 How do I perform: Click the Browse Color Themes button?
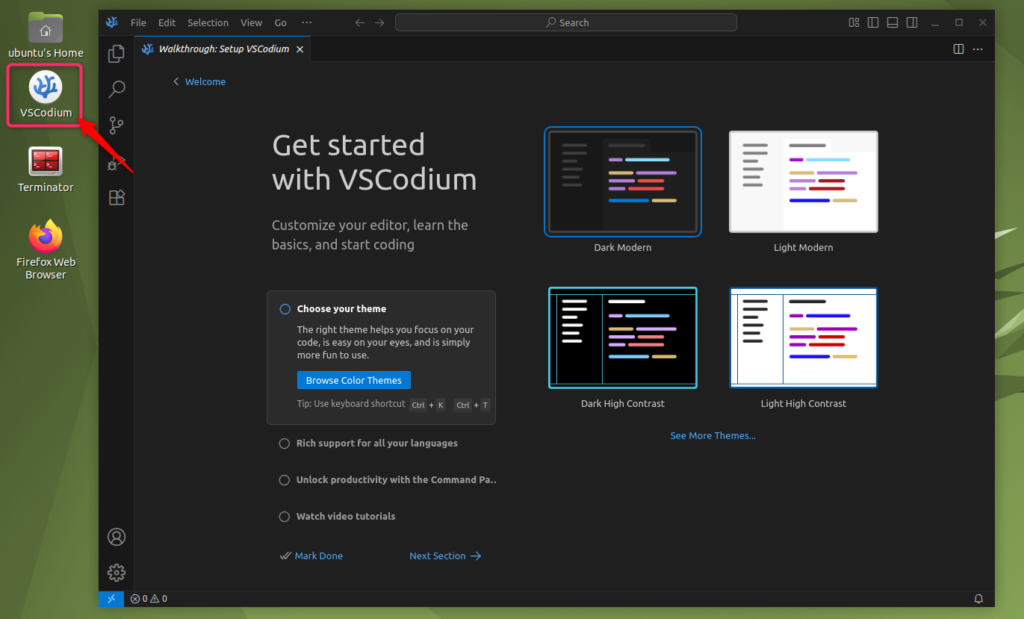353,380
